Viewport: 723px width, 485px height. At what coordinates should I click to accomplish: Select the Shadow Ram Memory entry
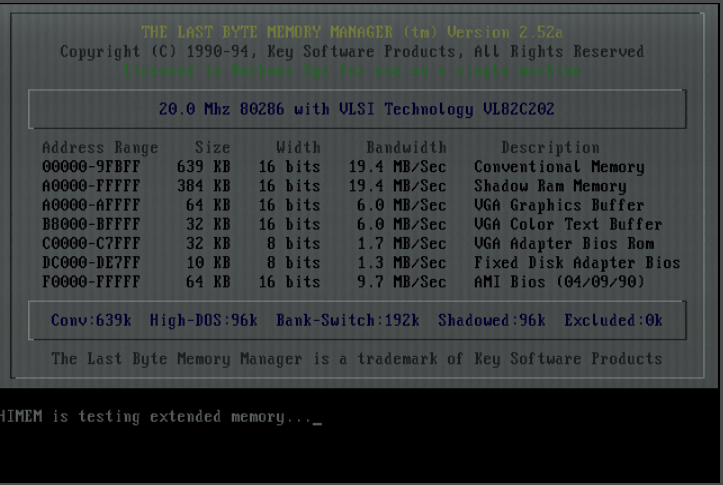click(x=550, y=186)
